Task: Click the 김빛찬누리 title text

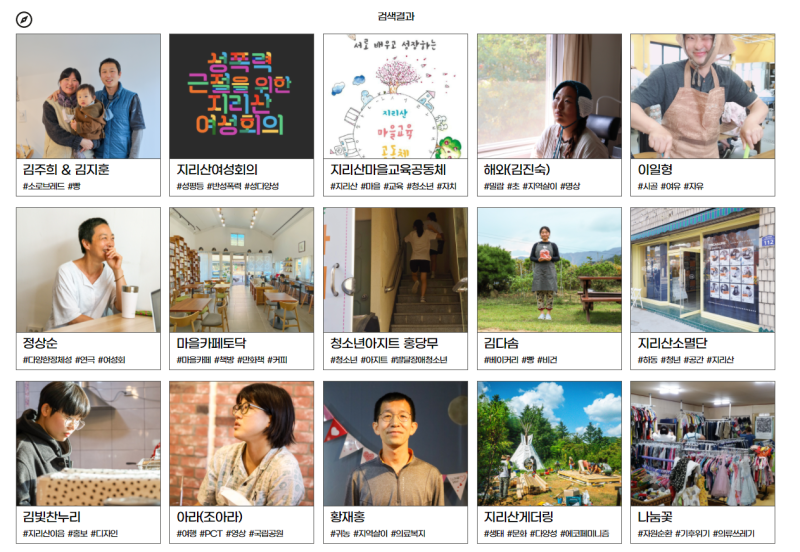Action: coord(52,517)
